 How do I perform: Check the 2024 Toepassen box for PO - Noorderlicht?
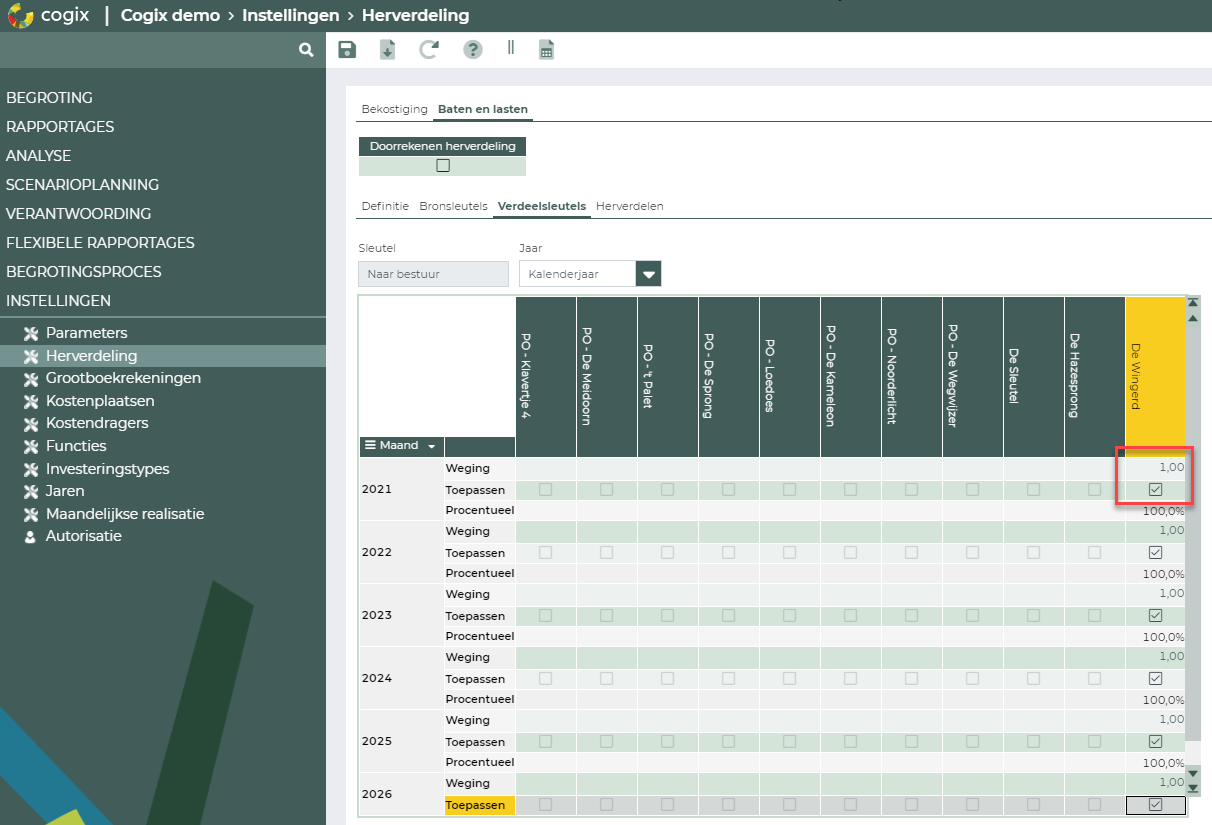(x=912, y=679)
